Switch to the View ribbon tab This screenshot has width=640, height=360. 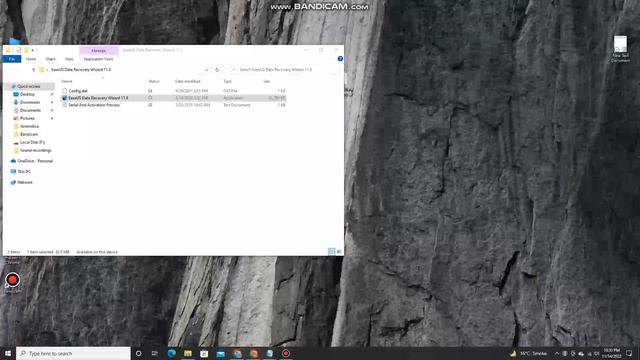pos(69,59)
